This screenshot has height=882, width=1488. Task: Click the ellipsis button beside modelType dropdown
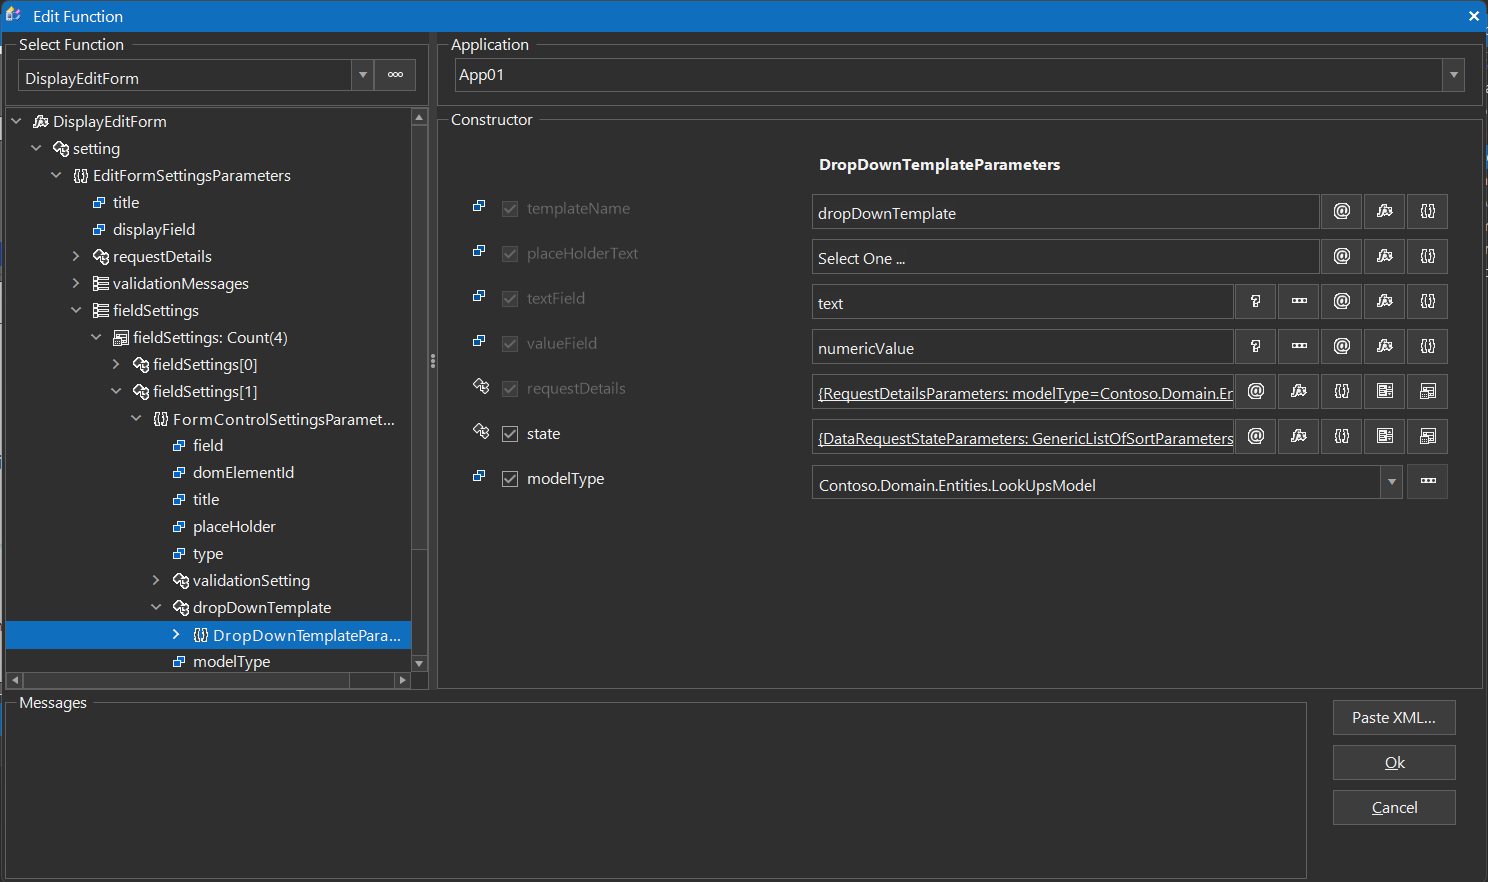pyautogui.click(x=1427, y=482)
